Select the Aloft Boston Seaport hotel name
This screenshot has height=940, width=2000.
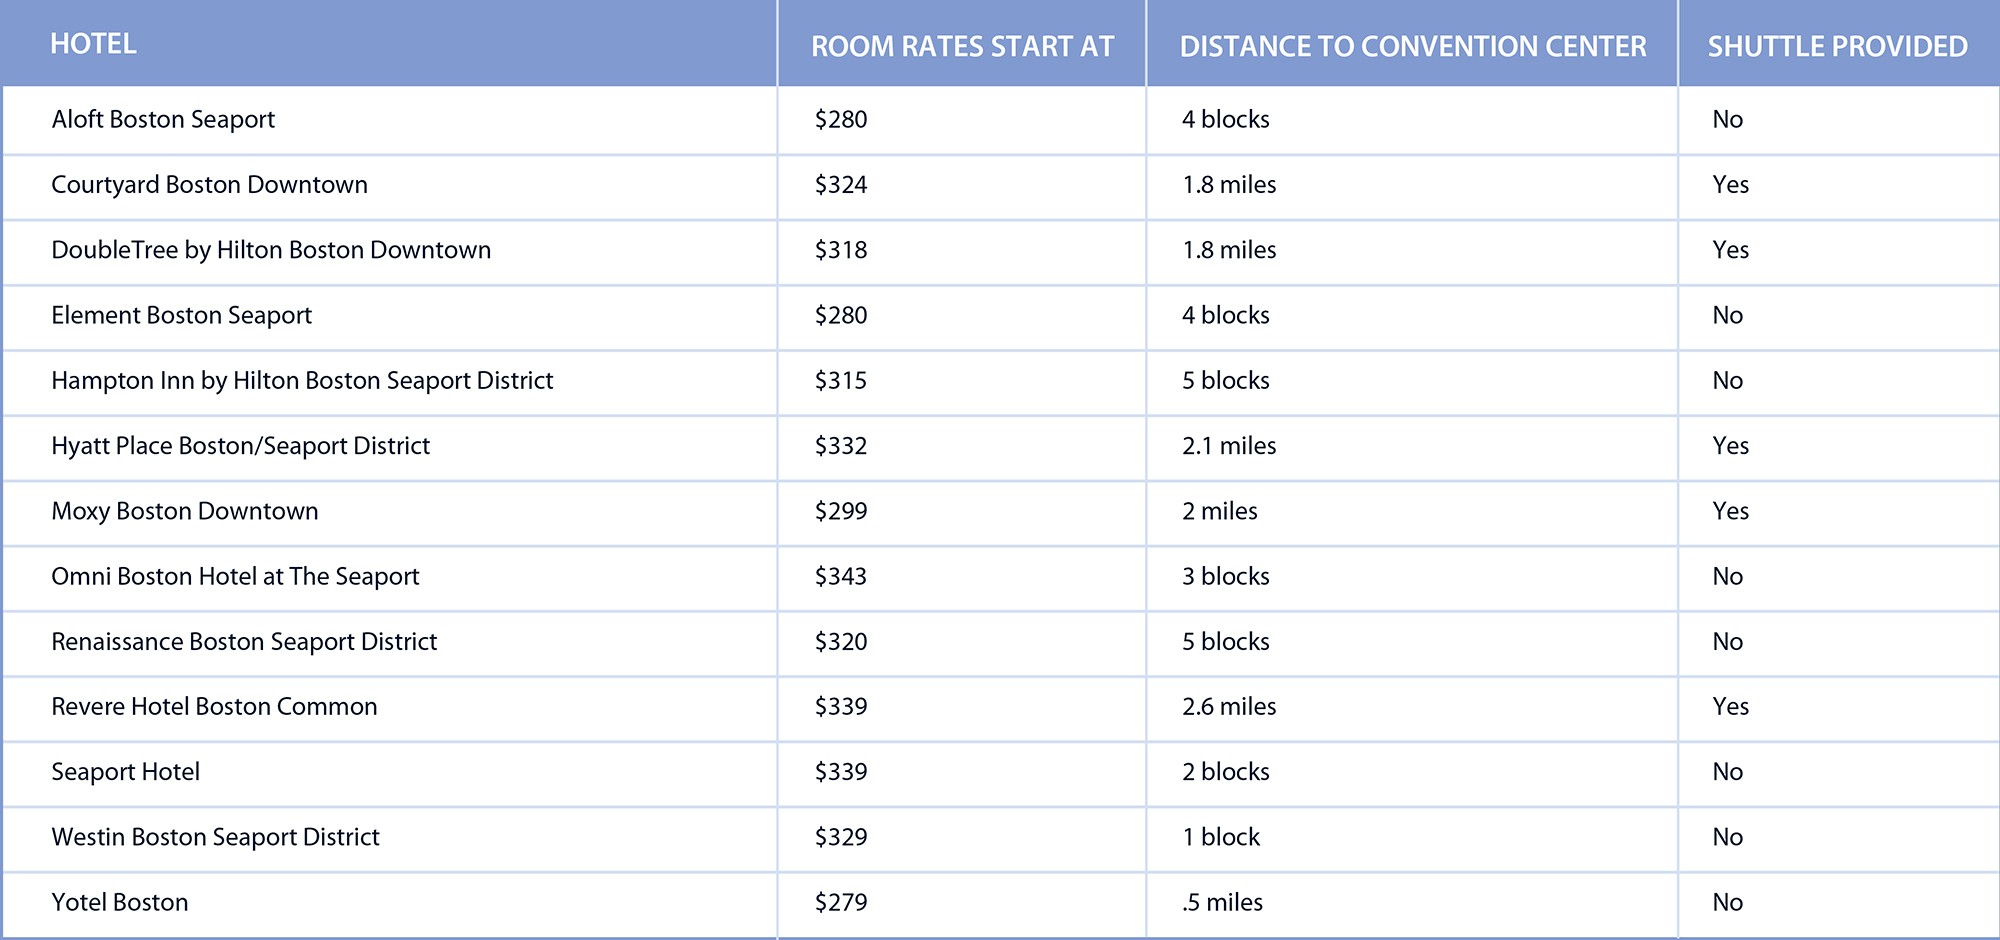point(163,119)
